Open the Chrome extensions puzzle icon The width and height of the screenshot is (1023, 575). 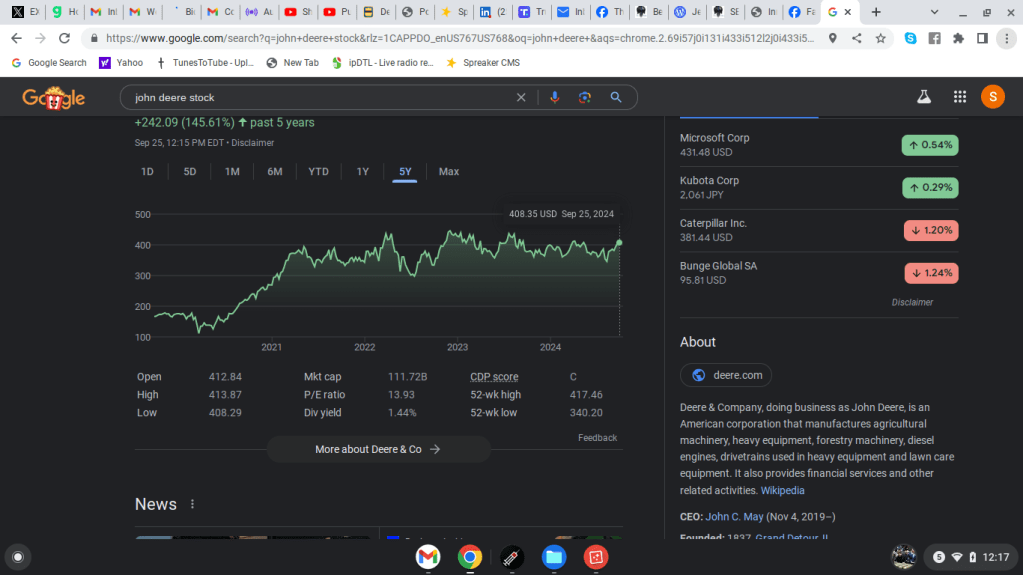(x=958, y=38)
